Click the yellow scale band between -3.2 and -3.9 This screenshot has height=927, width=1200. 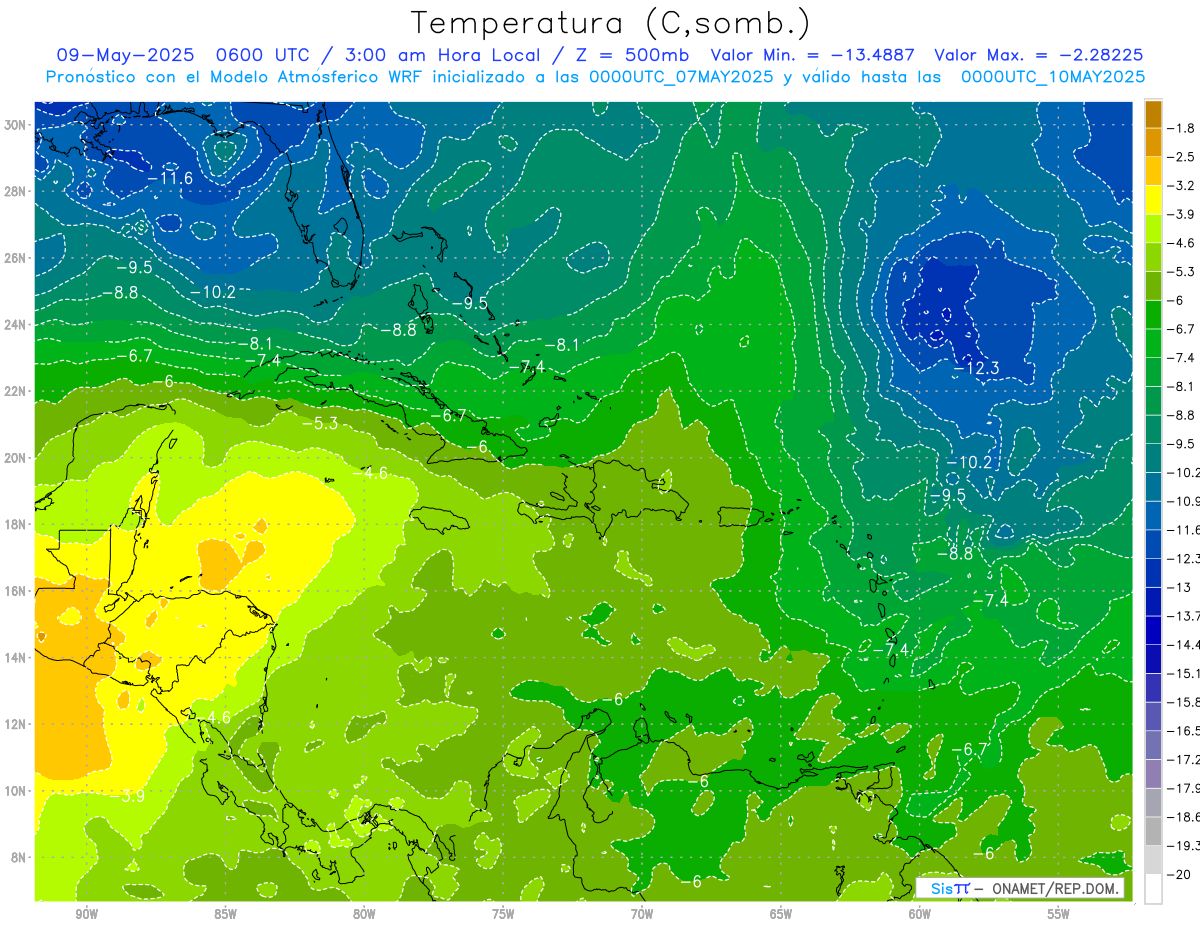coord(1153,200)
